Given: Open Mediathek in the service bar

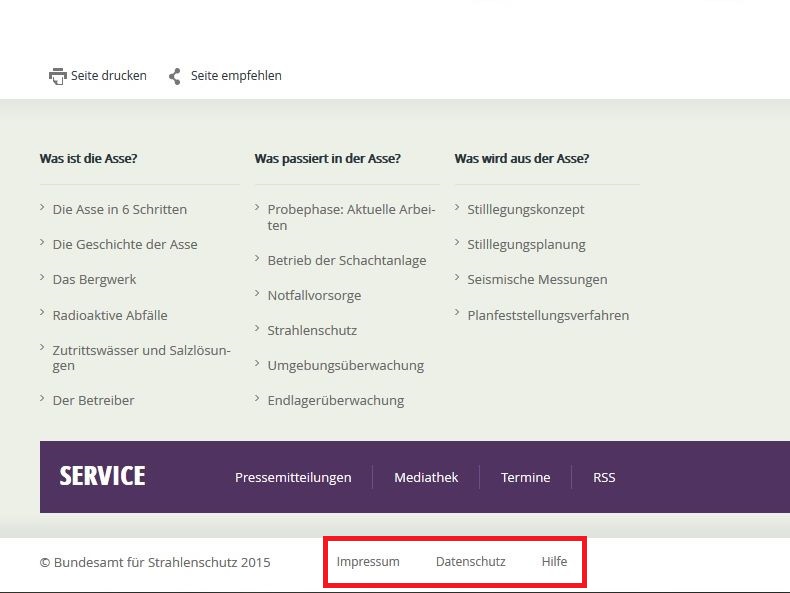Looking at the screenshot, I should (x=426, y=477).
